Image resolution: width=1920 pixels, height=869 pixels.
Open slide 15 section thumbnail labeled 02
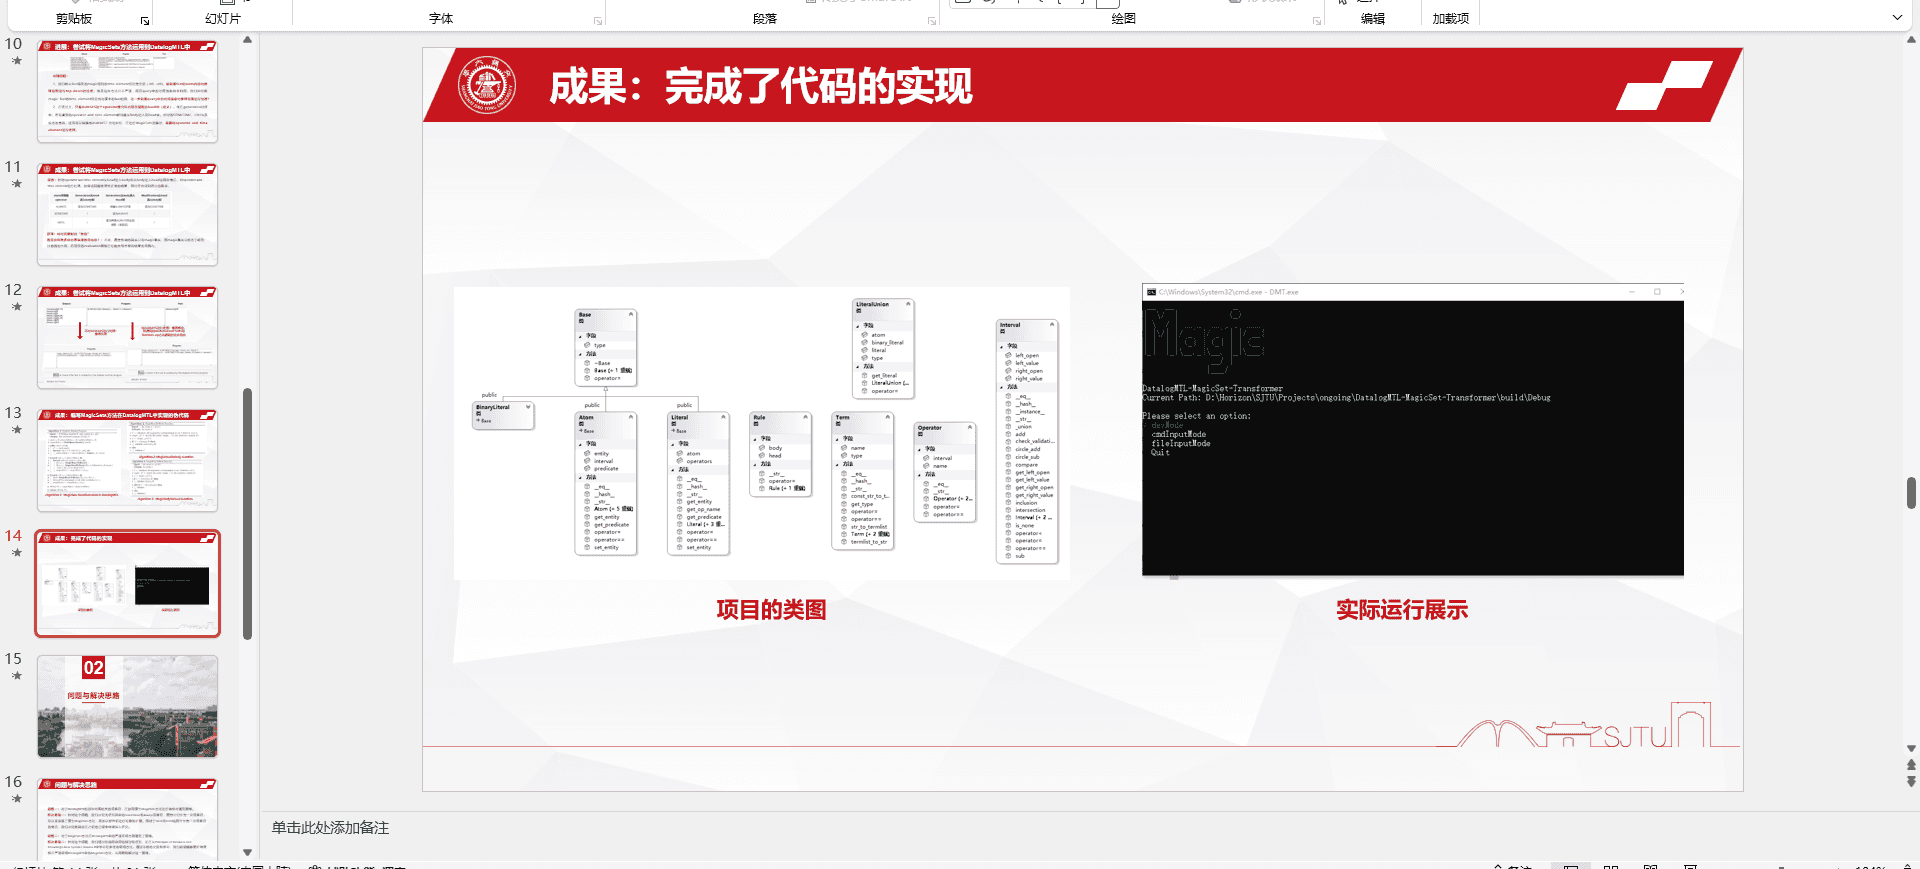click(x=127, y=706)
